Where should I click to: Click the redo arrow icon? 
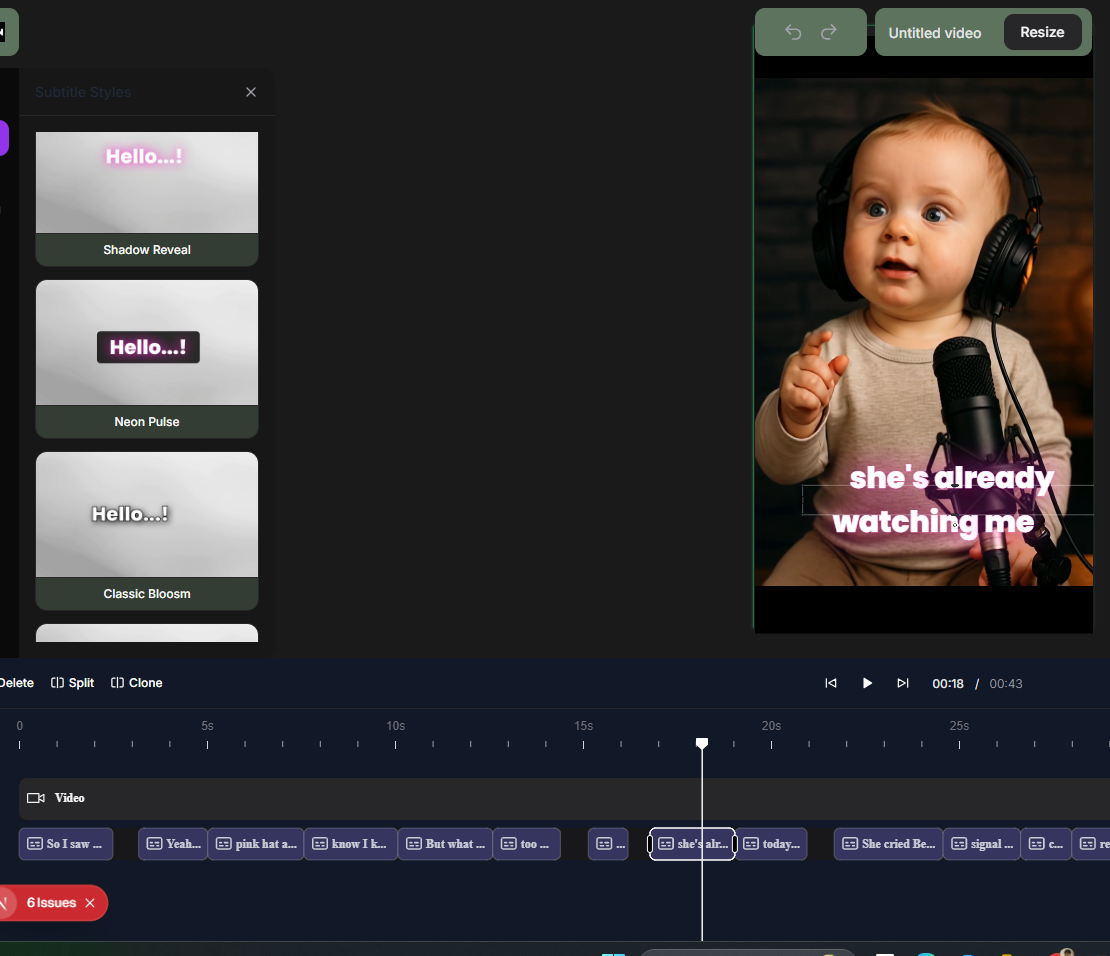[829, 32]
